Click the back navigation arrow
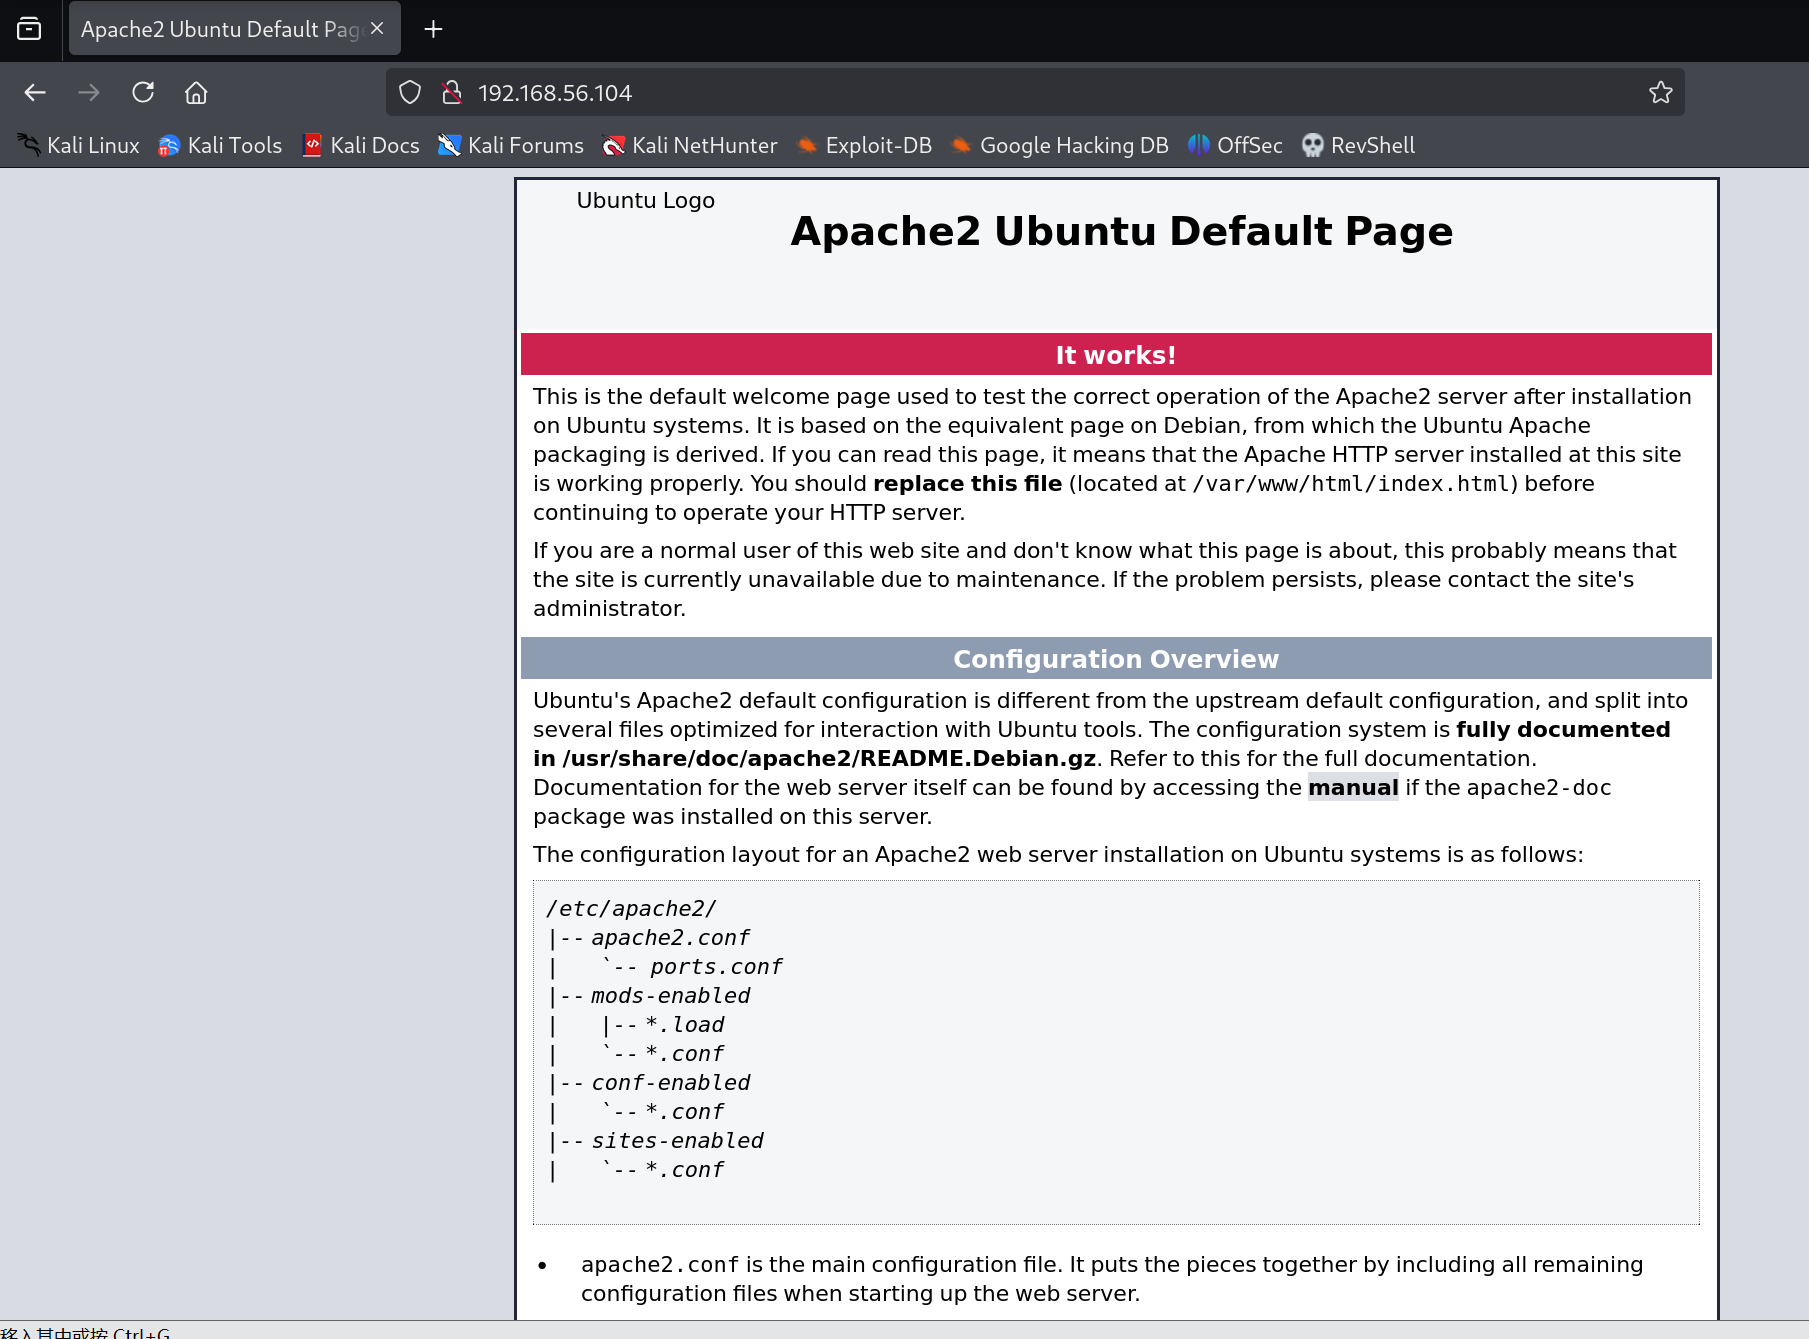This screenshot has width=1809, height=1339. click(x=35, y=93)
